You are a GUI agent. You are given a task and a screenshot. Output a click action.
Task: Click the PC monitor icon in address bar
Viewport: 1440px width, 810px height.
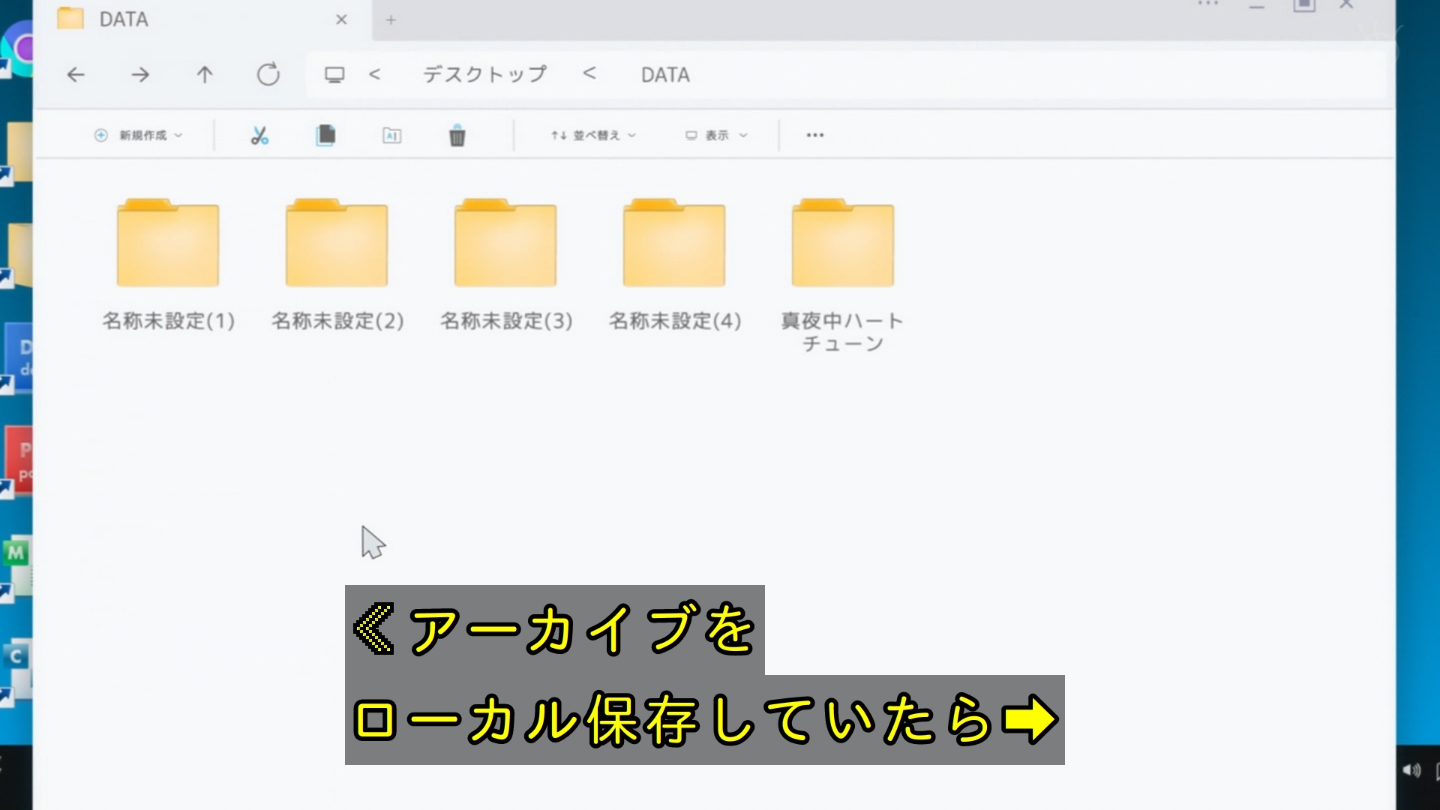(335, 75)
